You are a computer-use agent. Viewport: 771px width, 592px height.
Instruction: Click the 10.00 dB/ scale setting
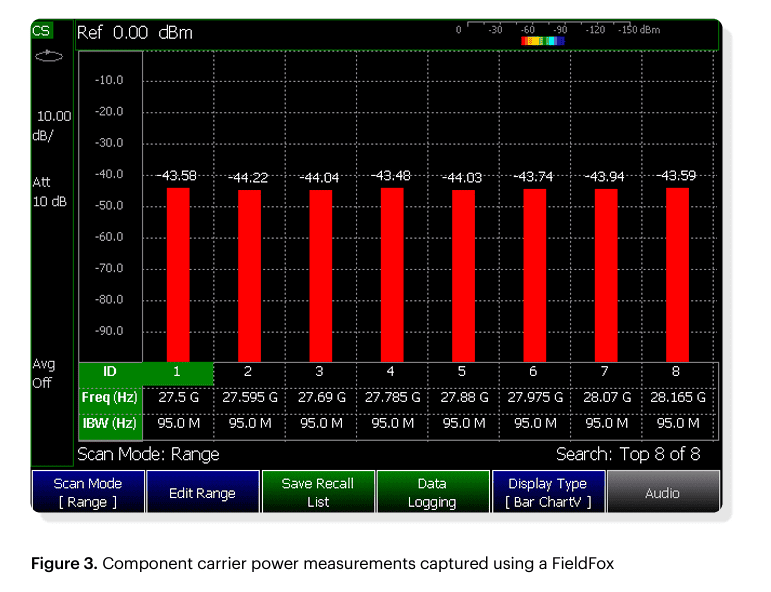point(52,126)
